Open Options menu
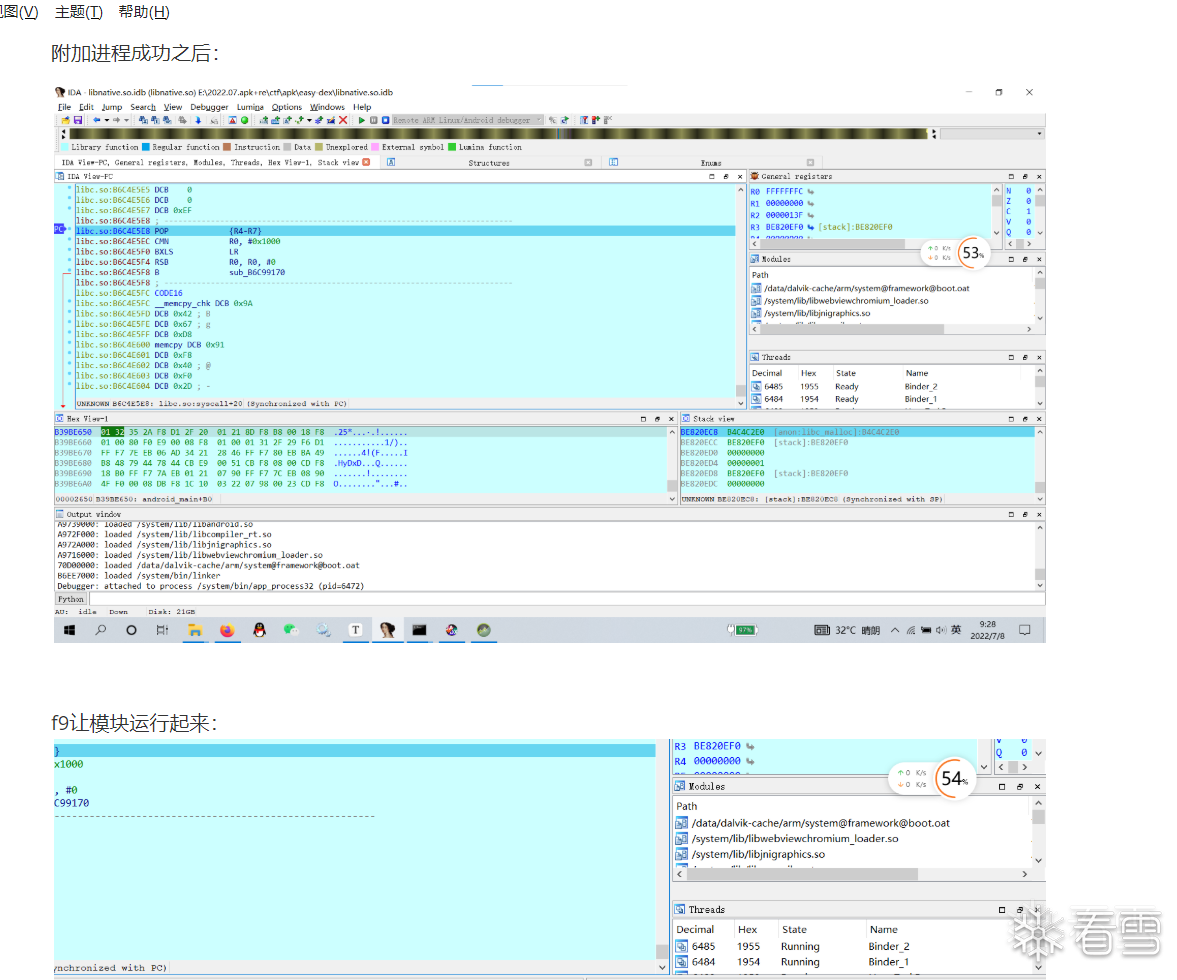 point(287,107)
